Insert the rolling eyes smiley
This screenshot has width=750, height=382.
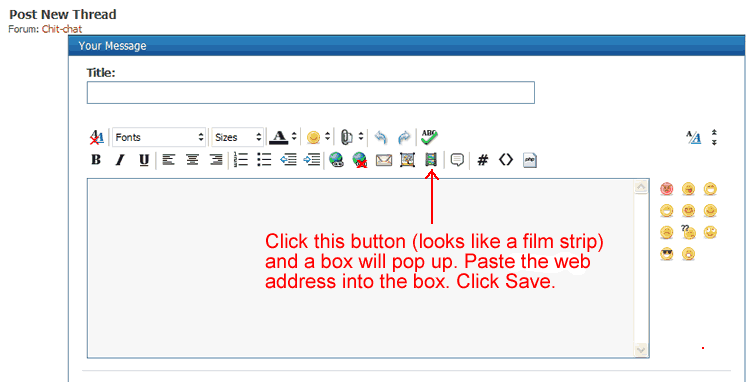tap(710, 232)
